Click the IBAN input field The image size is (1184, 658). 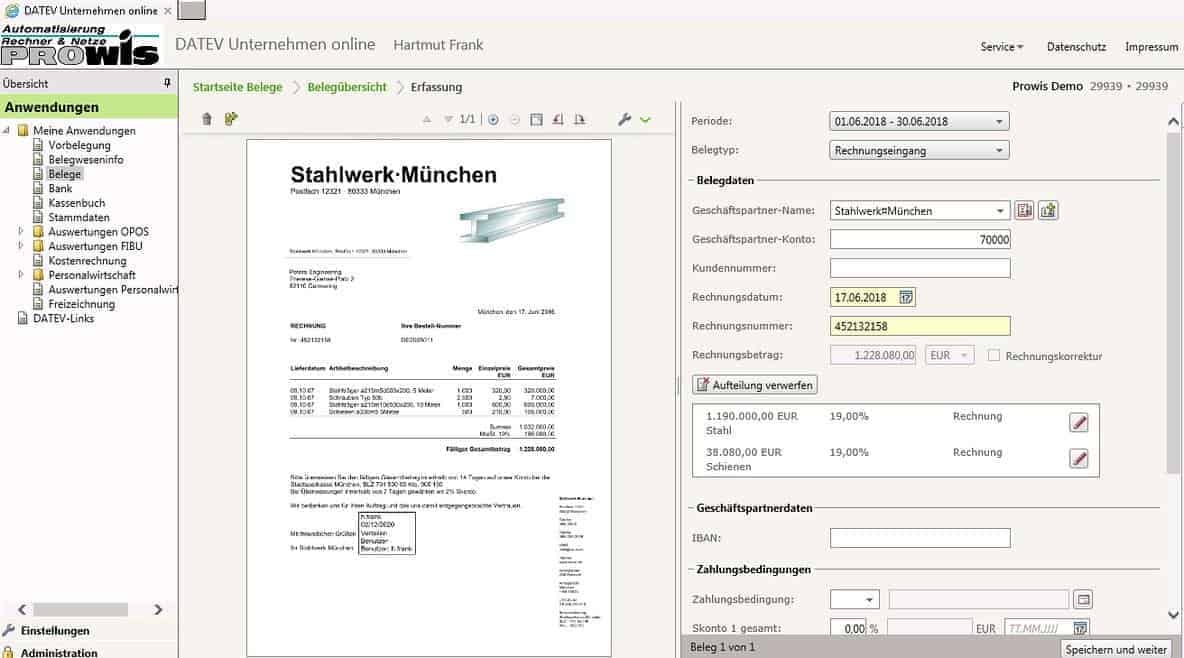(x=920, y=538)
